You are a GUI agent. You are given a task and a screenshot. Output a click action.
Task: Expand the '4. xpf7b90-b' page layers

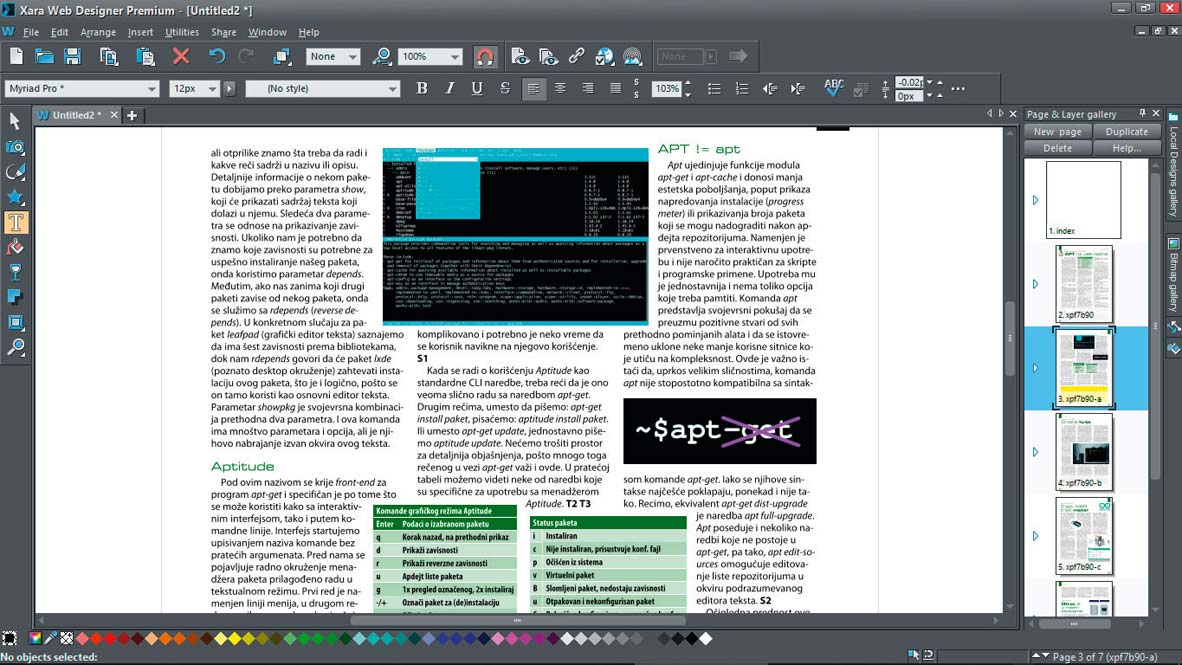(x=1035, y=452)
